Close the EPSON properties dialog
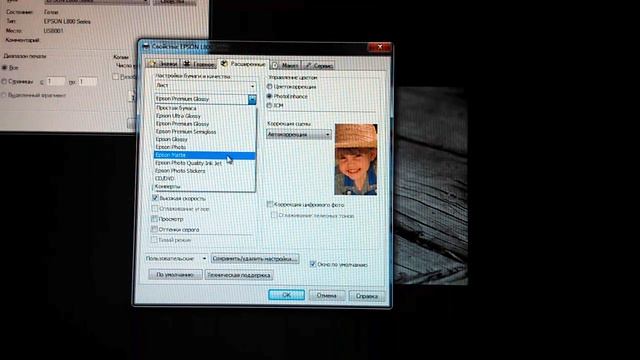This screenshot has width=640, height=360. [379, 47]
